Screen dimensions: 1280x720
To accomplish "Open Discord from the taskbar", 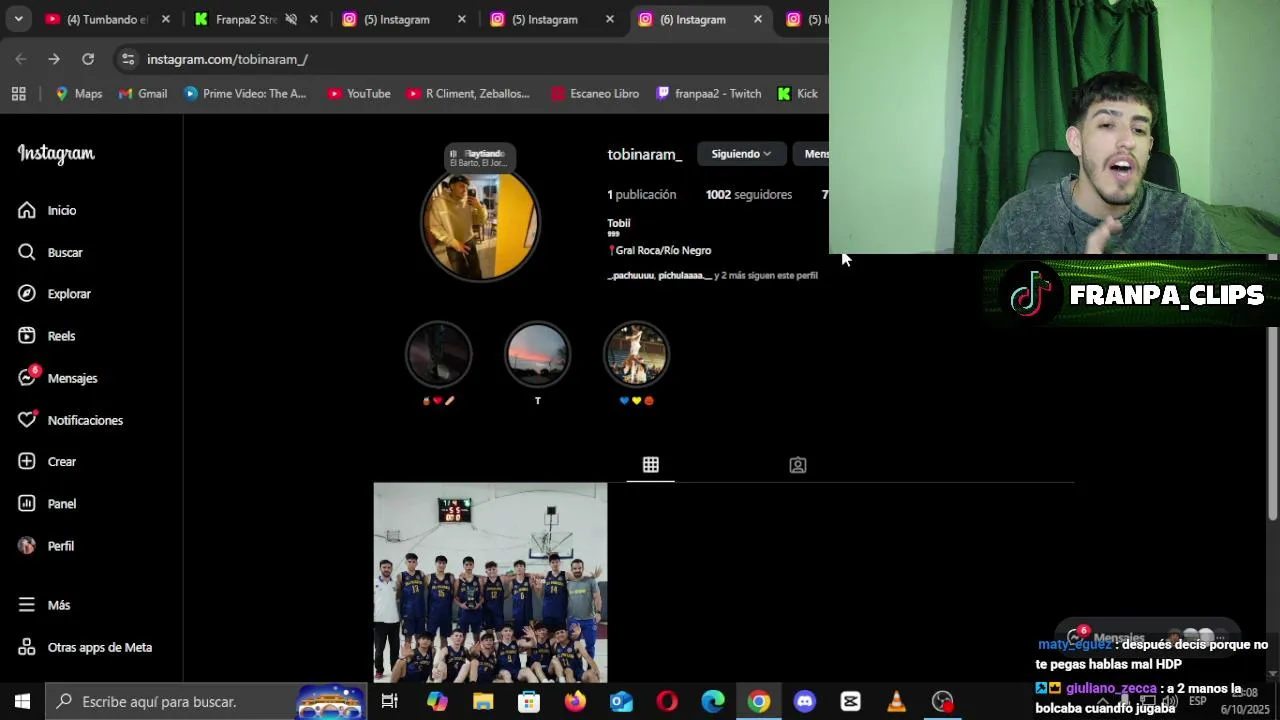I will (x=805, y=702).
